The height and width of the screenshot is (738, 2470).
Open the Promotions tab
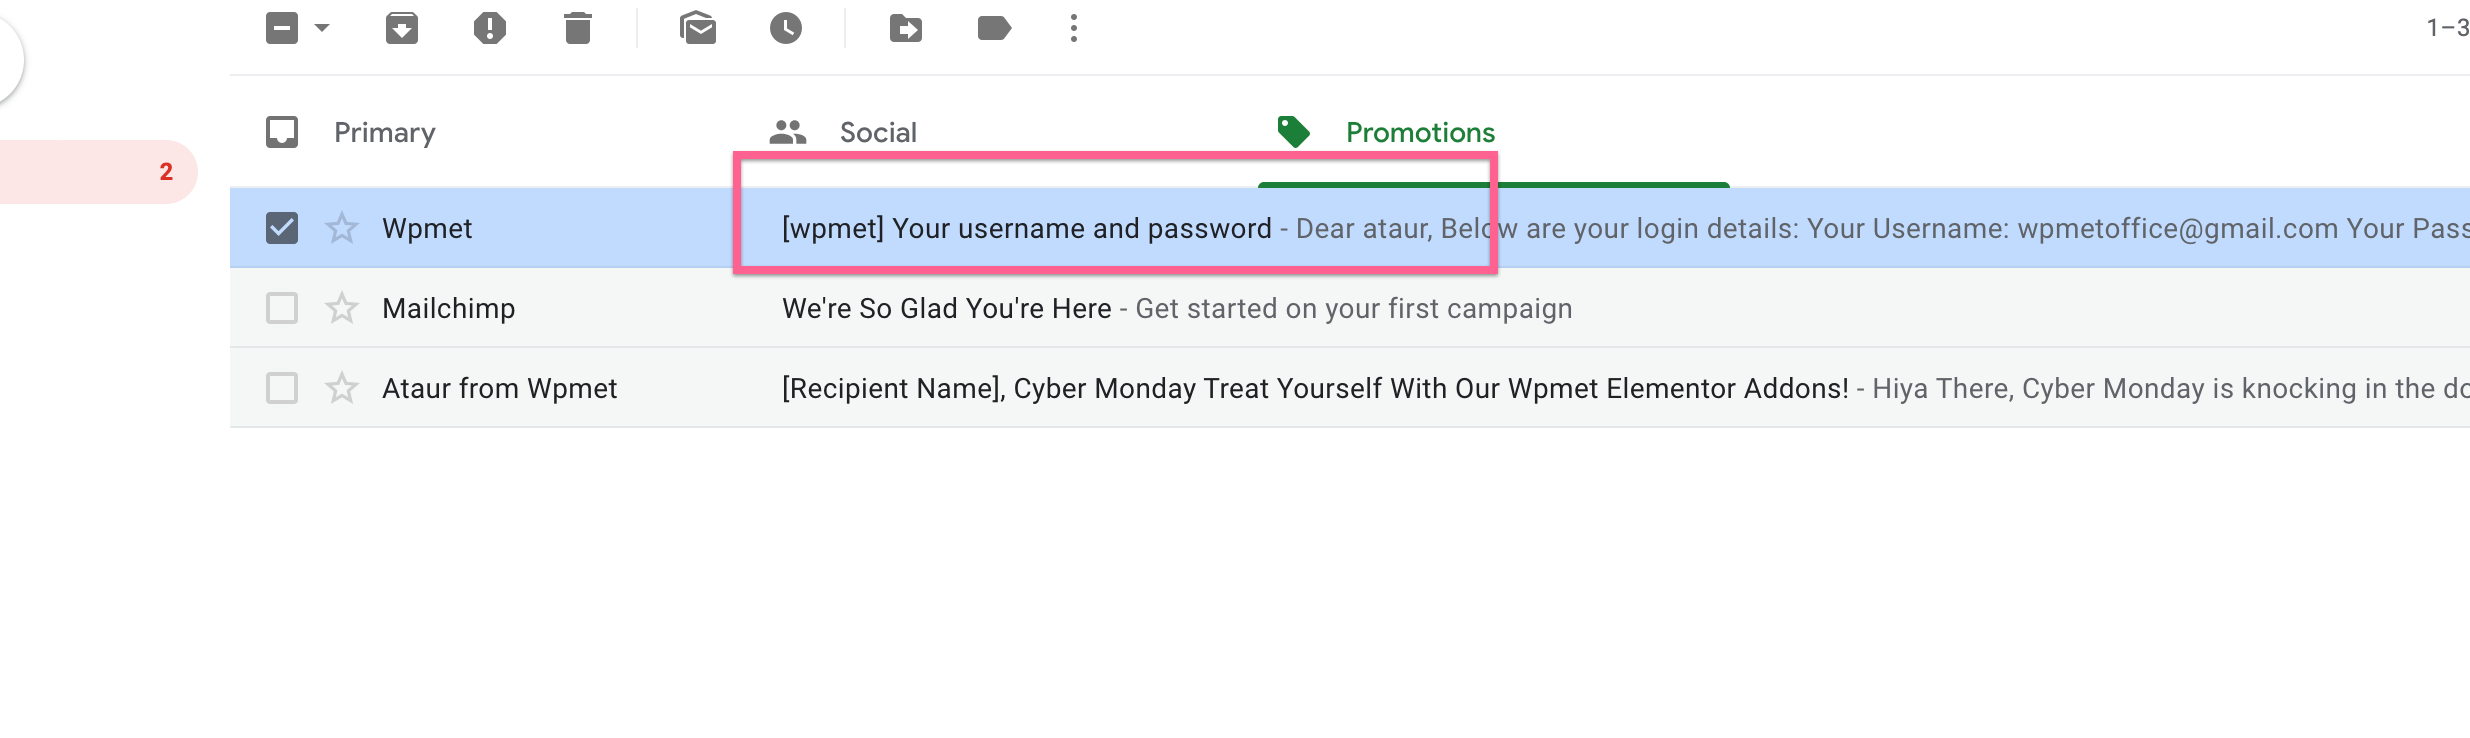[1420, 132]
